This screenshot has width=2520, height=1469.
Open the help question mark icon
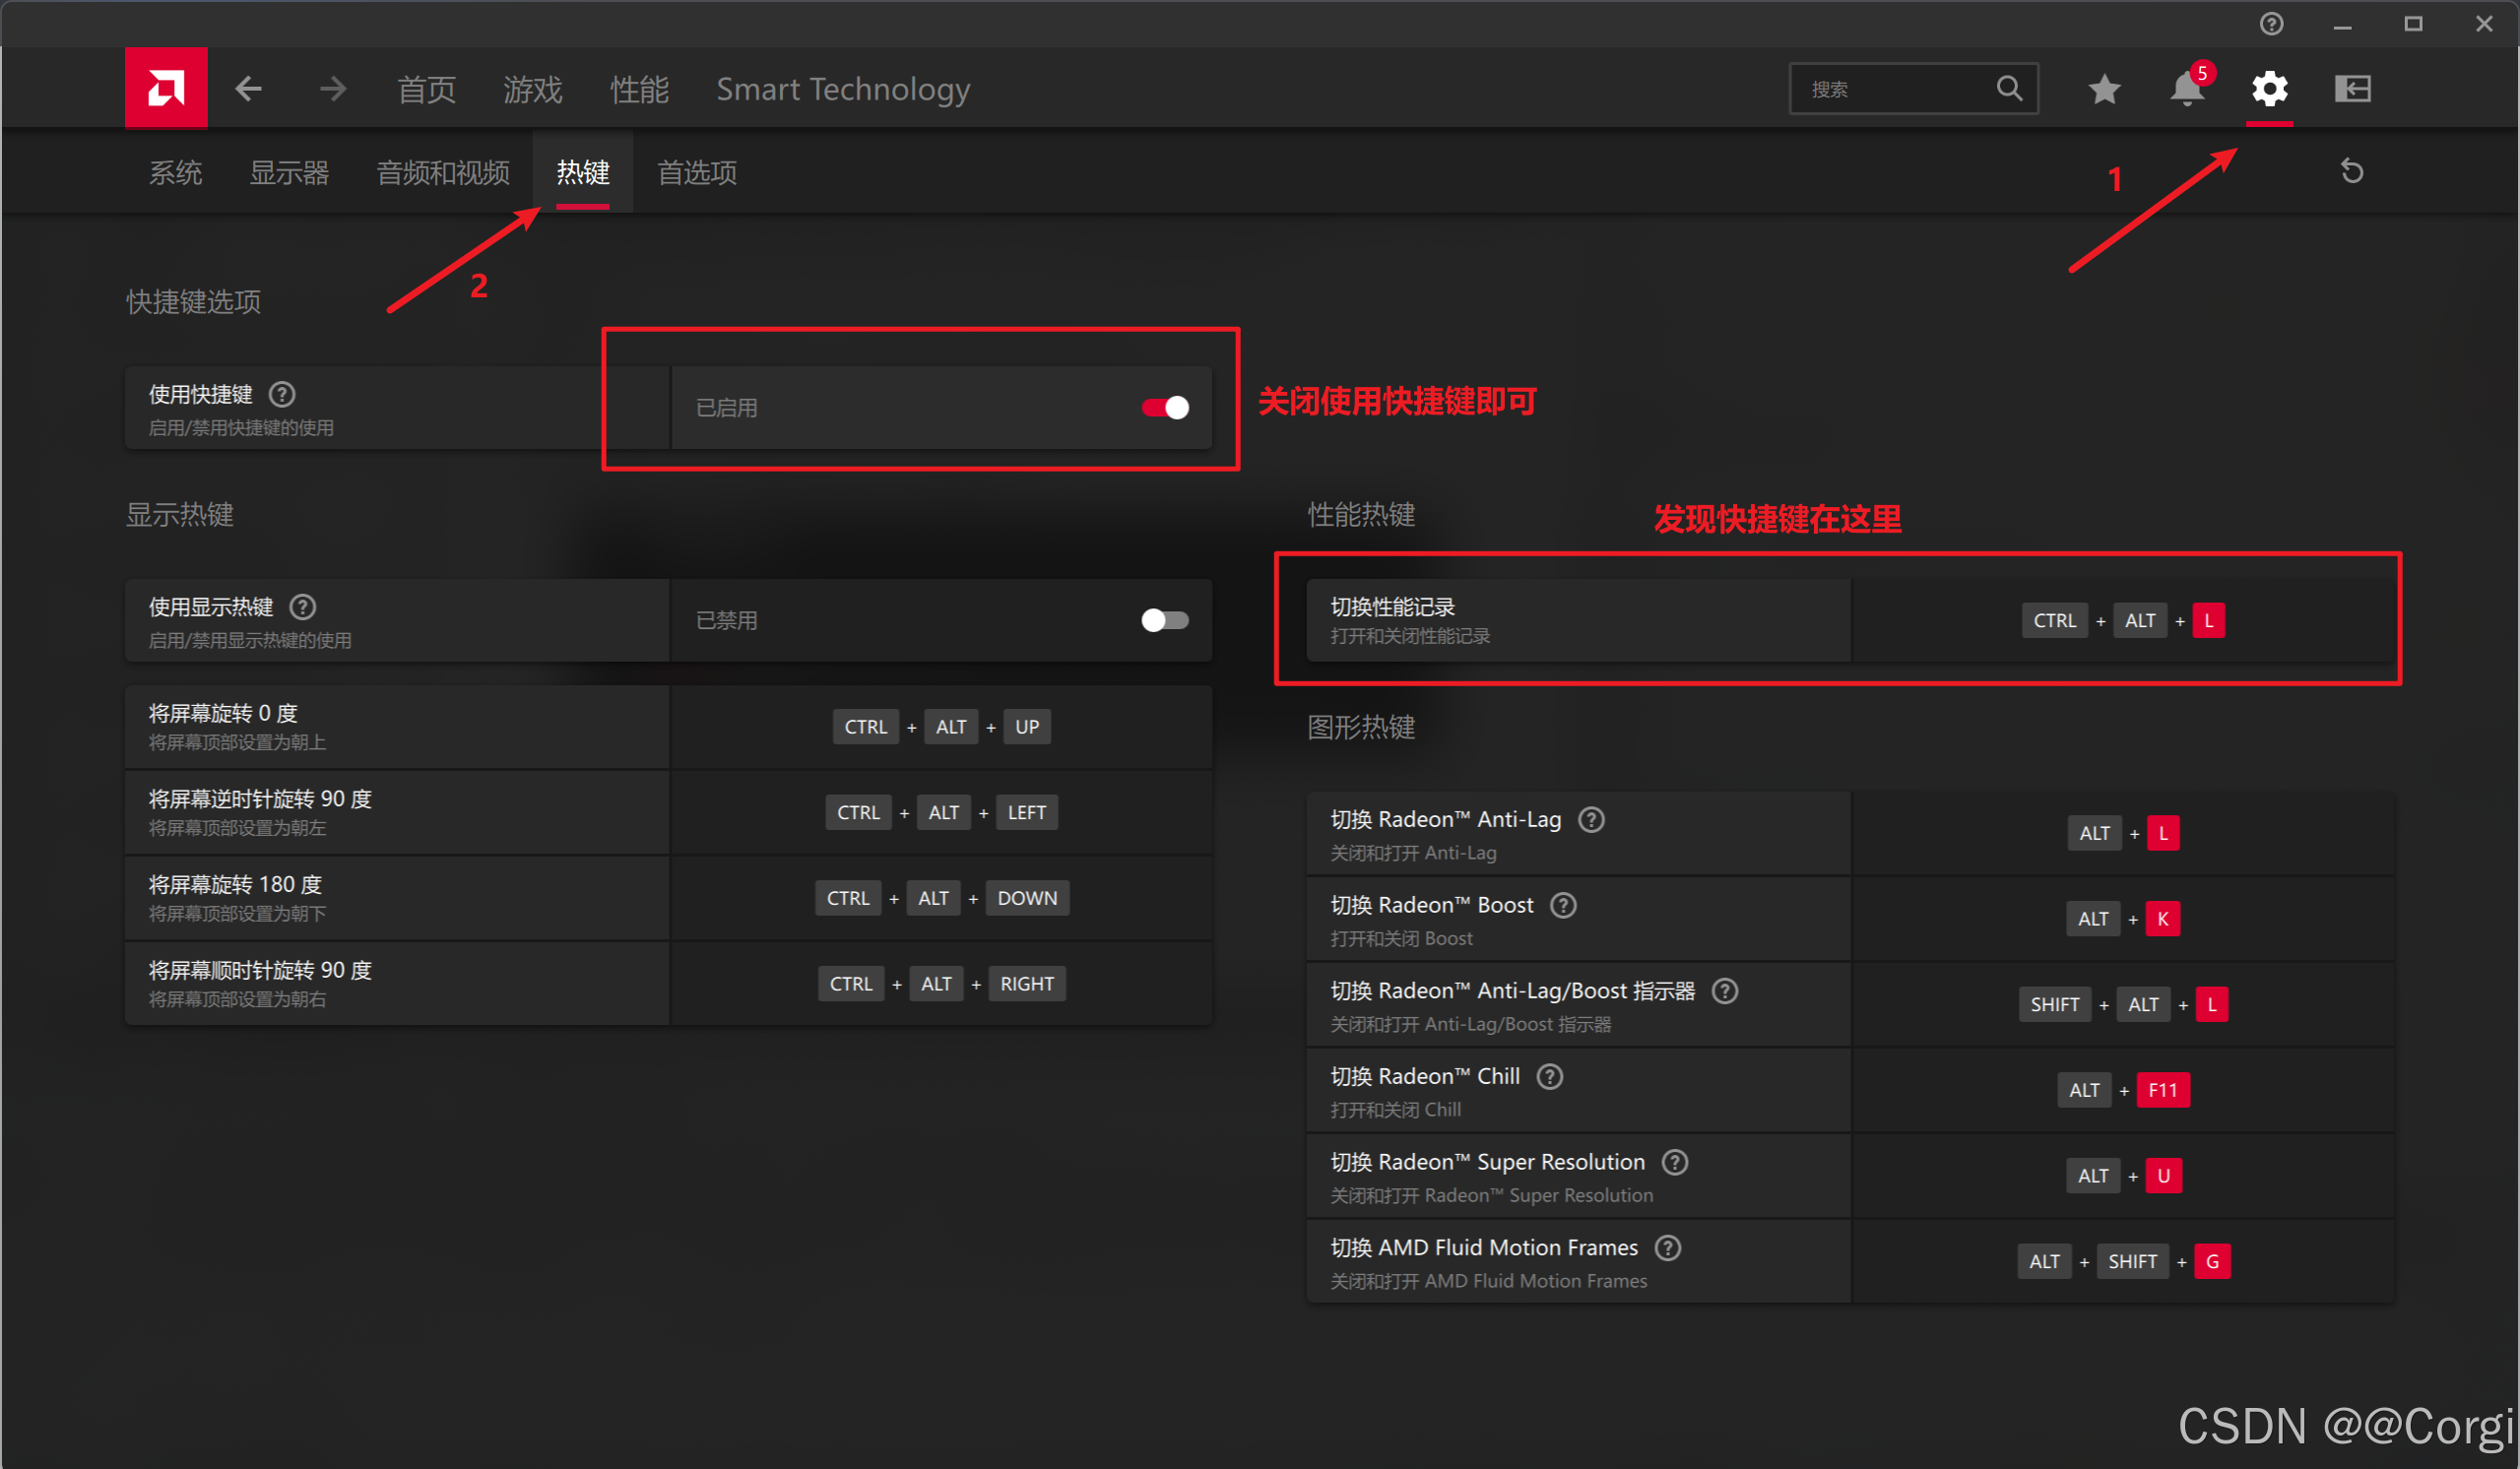click(x=2271, y=23)
